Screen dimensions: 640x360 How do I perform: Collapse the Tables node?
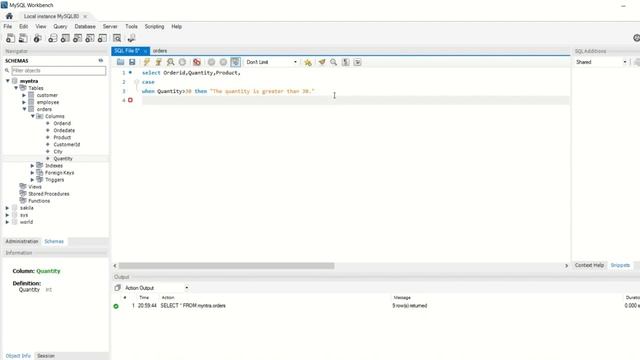16,88
